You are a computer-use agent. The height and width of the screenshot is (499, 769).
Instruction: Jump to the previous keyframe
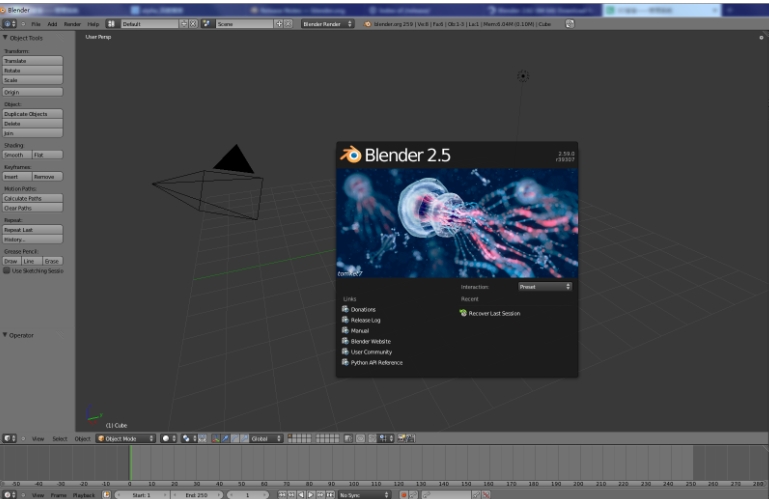[291, 495]
